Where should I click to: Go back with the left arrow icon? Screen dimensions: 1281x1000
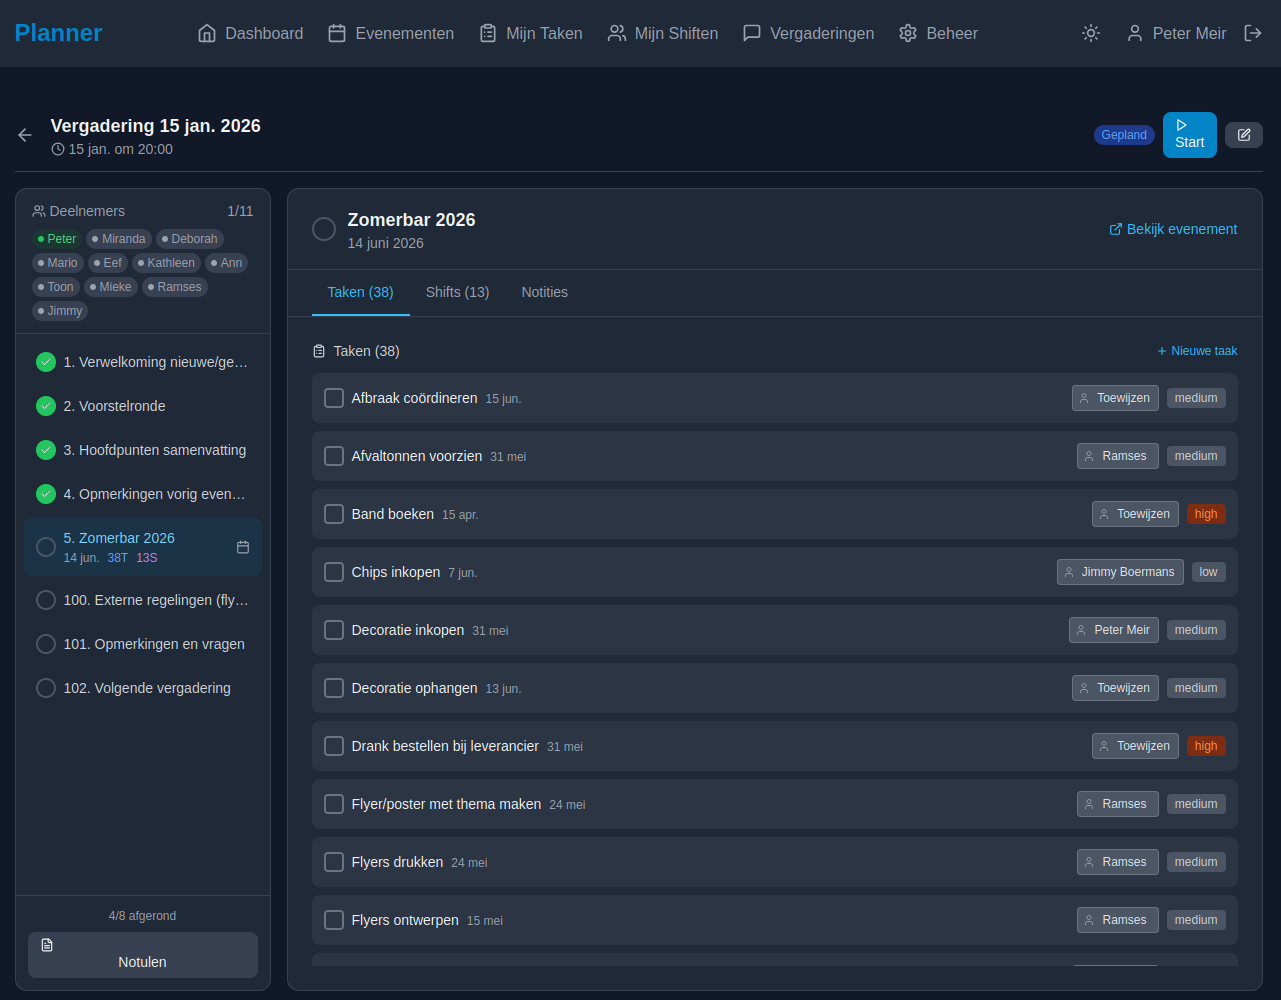click(x=25, y=135)
